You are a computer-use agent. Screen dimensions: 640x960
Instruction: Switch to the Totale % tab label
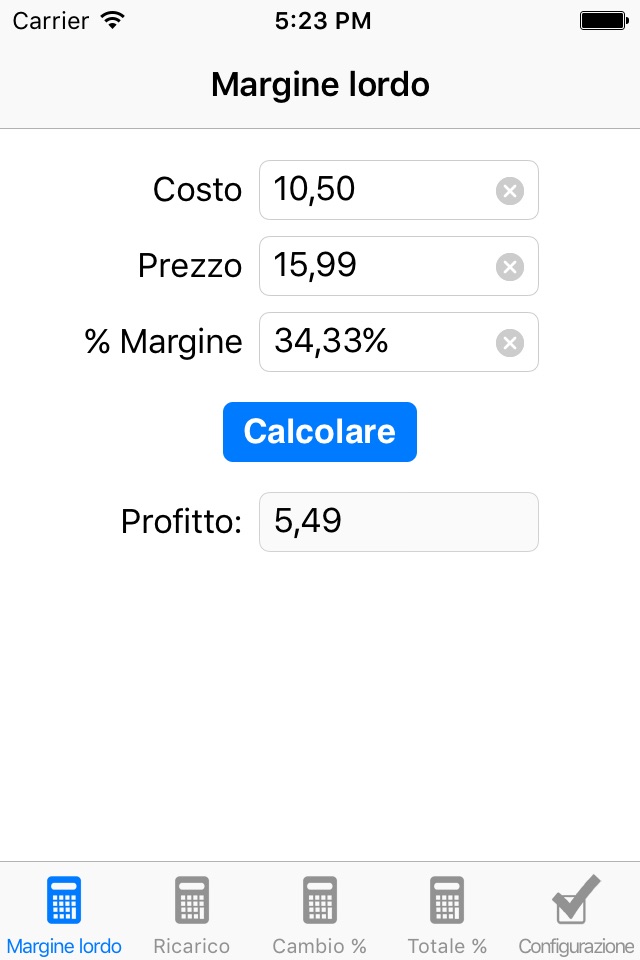[x=447, y=946]
